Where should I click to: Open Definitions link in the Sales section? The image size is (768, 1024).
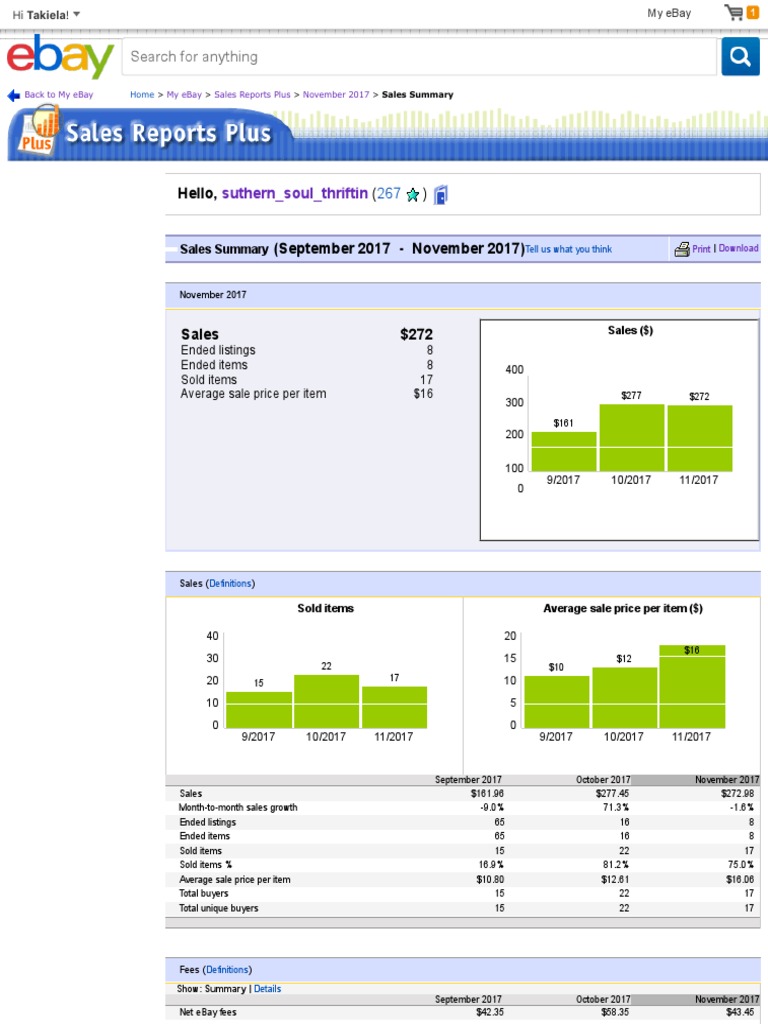[x=230, y=583]
